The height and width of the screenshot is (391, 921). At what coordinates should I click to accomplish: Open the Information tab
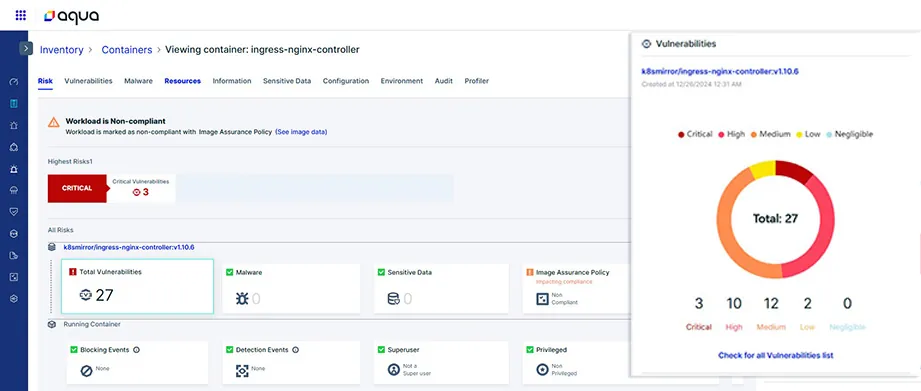(232, 81)
